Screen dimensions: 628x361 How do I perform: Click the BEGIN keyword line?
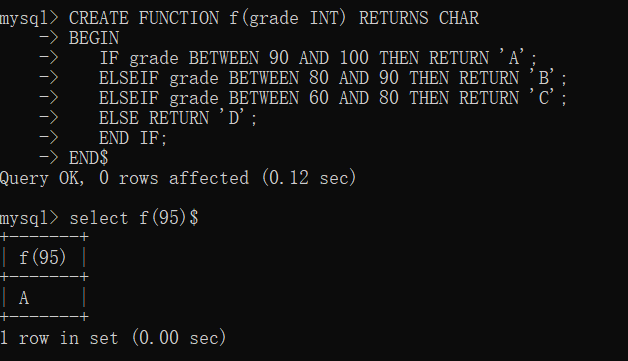pyautogui.click(x=94, y=38)
